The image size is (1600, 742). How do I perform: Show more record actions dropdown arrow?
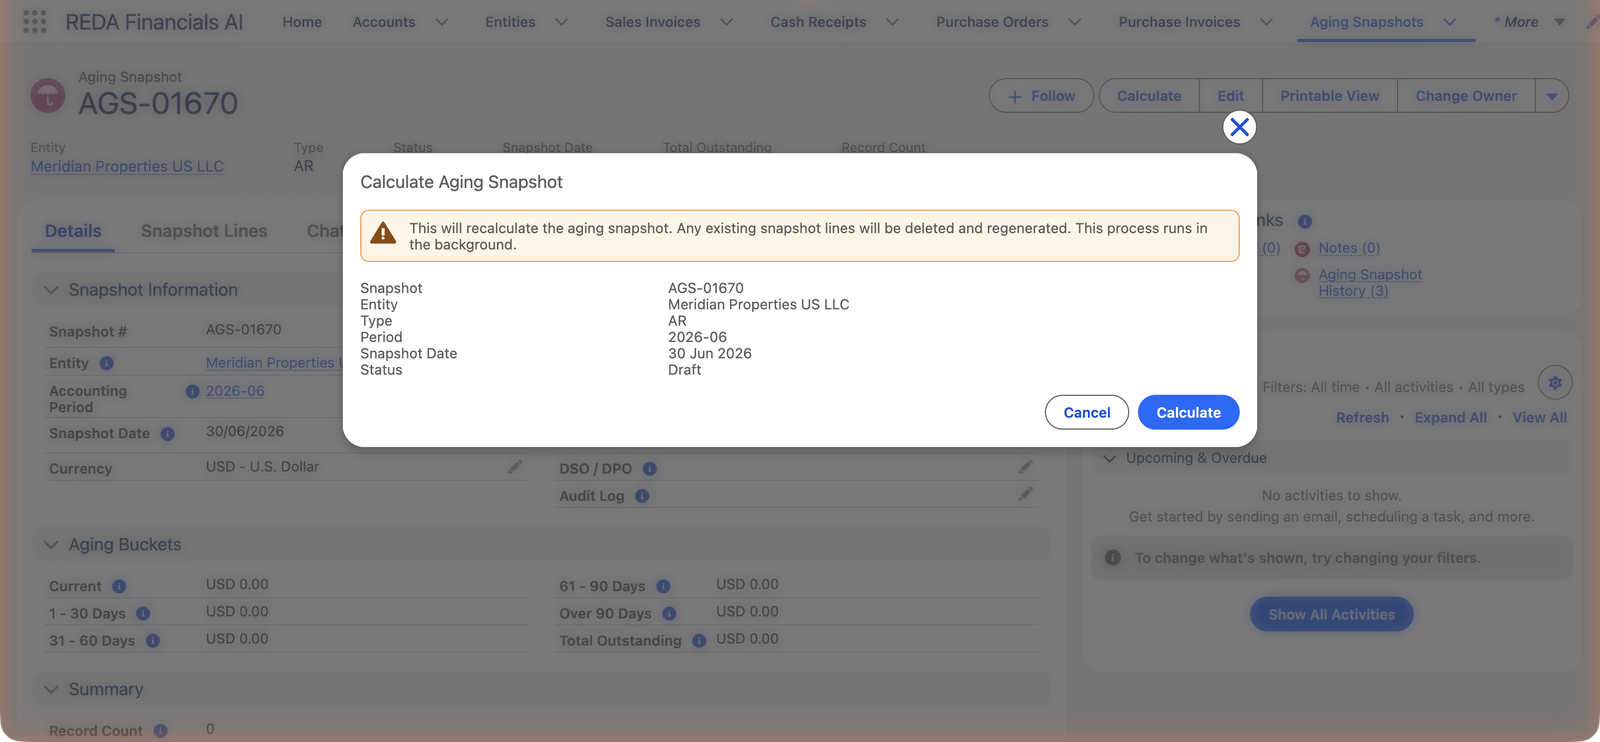1552,96
